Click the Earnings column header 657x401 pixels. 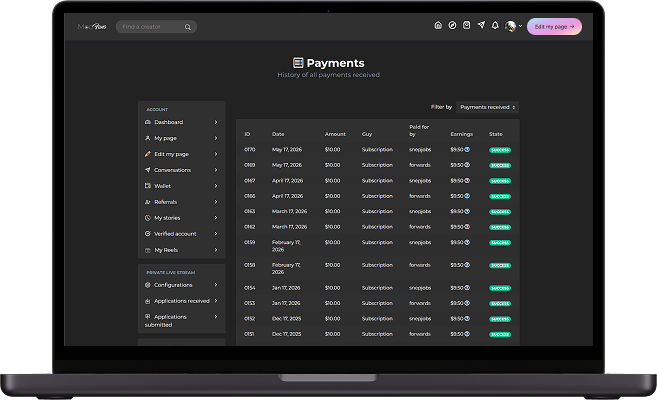pos(462,134)
